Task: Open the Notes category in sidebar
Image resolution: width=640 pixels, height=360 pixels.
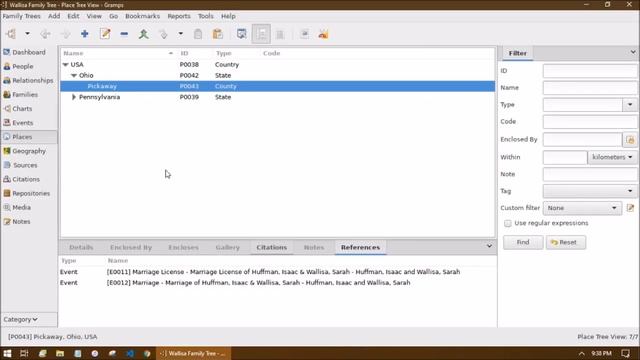Action: [x=29, y=222]
